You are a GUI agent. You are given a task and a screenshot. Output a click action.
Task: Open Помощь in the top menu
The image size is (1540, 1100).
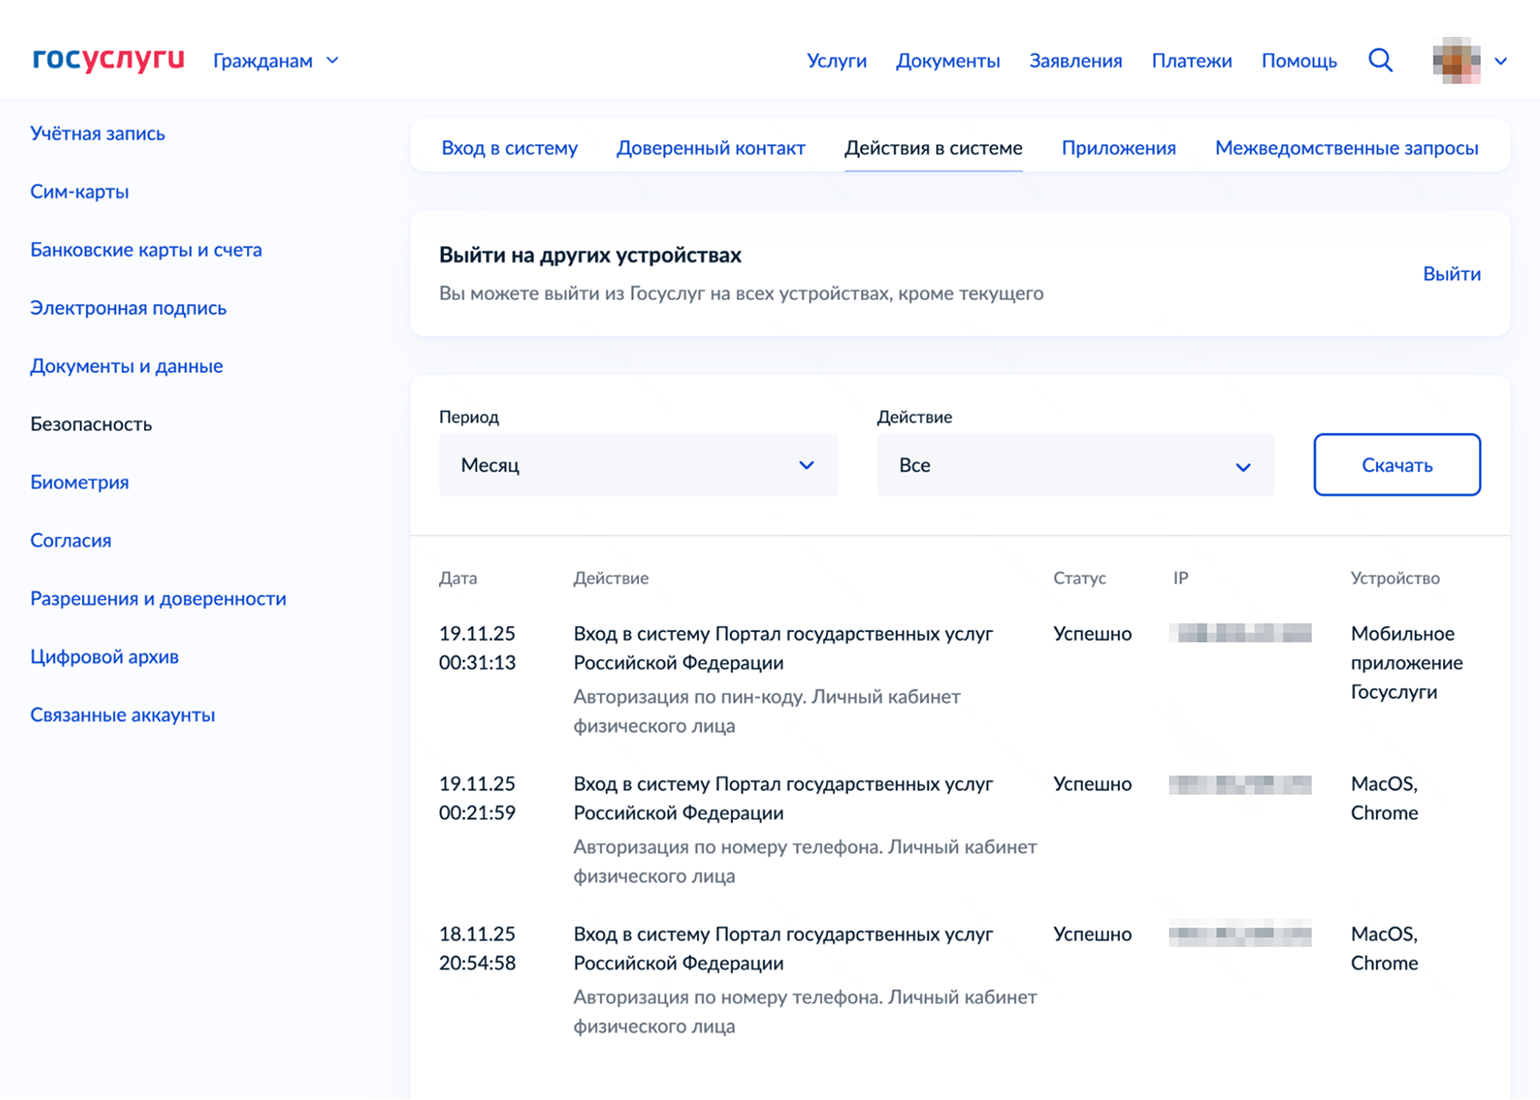[1299, 61]
